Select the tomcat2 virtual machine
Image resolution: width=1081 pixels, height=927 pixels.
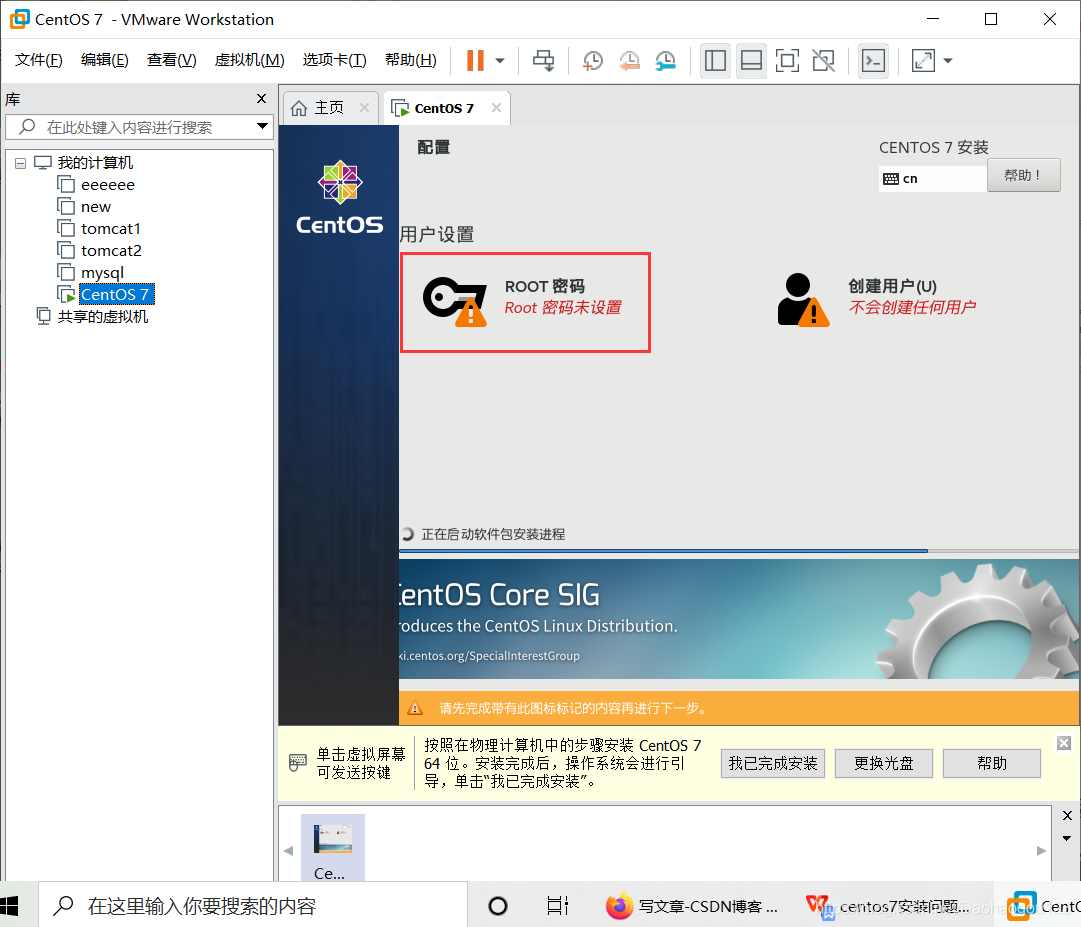point(111,251)
